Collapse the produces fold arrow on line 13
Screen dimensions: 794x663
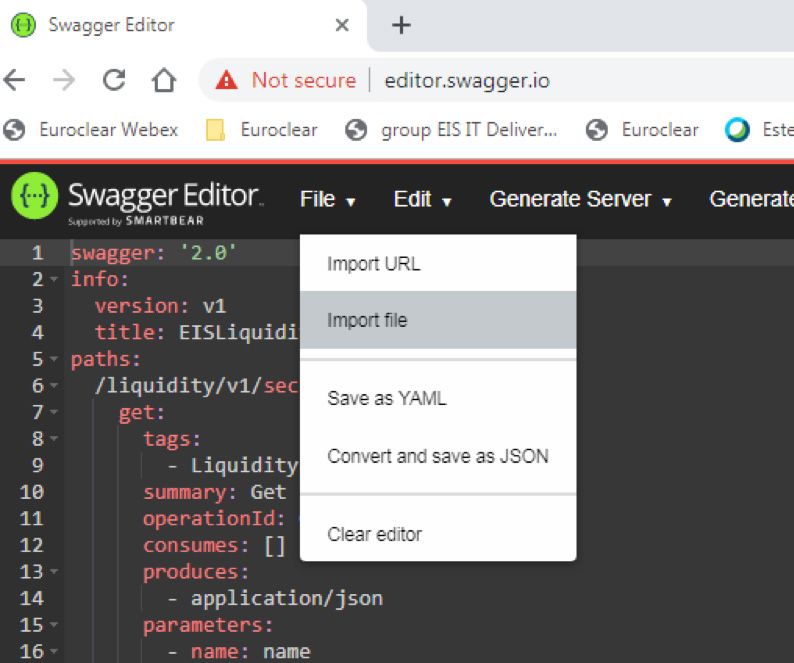point(54,571)
